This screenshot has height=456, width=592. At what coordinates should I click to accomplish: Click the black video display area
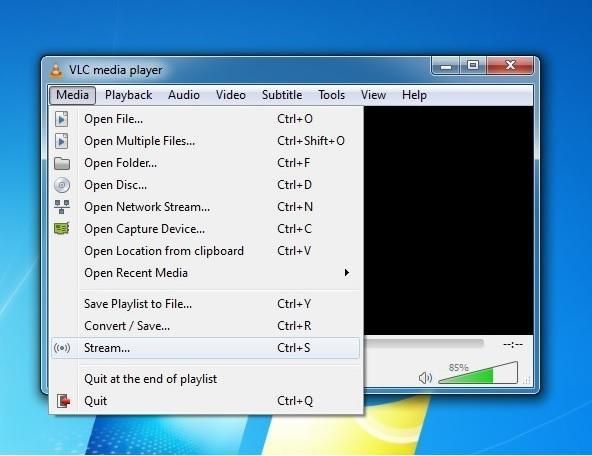(x=449, y=220)
